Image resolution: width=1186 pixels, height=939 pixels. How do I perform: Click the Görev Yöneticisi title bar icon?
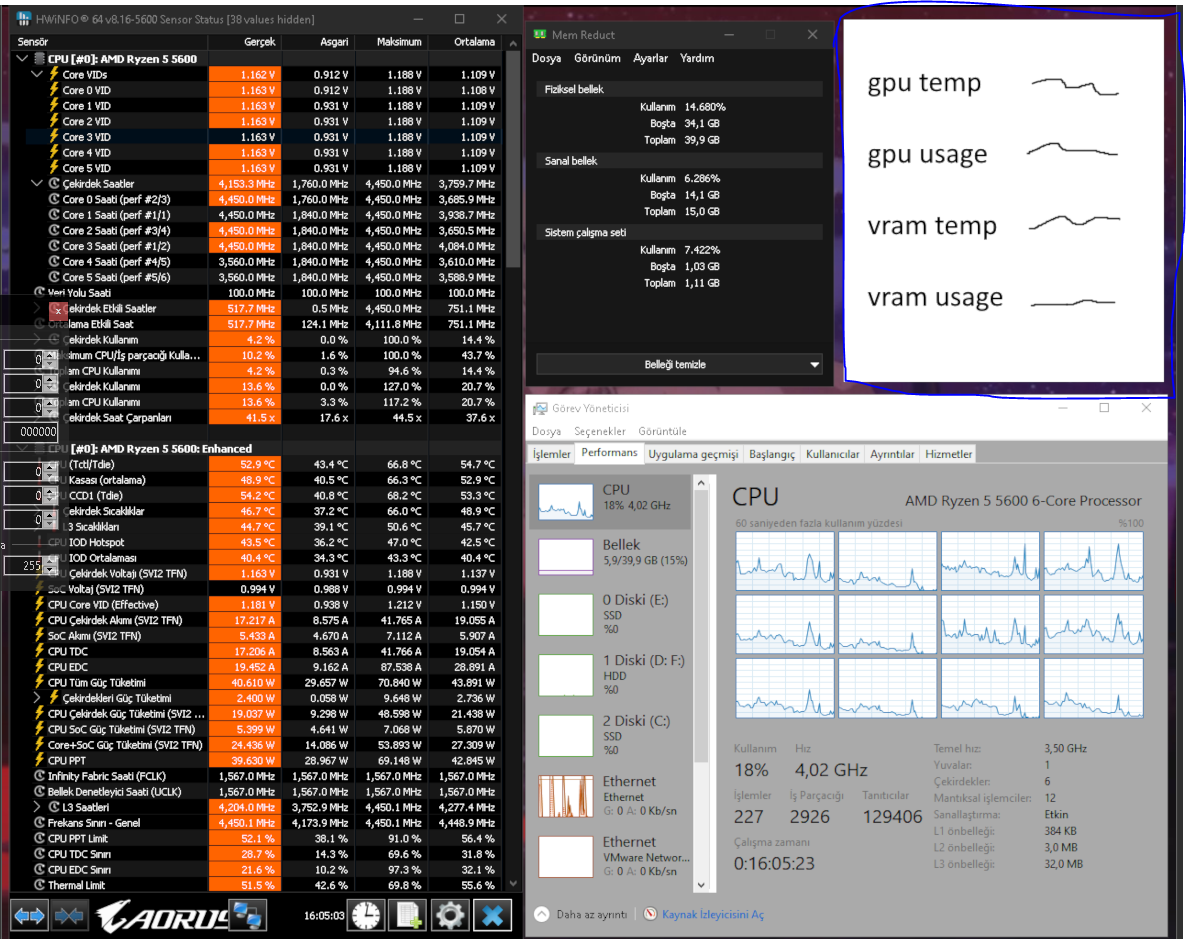(x=540, y=409)
